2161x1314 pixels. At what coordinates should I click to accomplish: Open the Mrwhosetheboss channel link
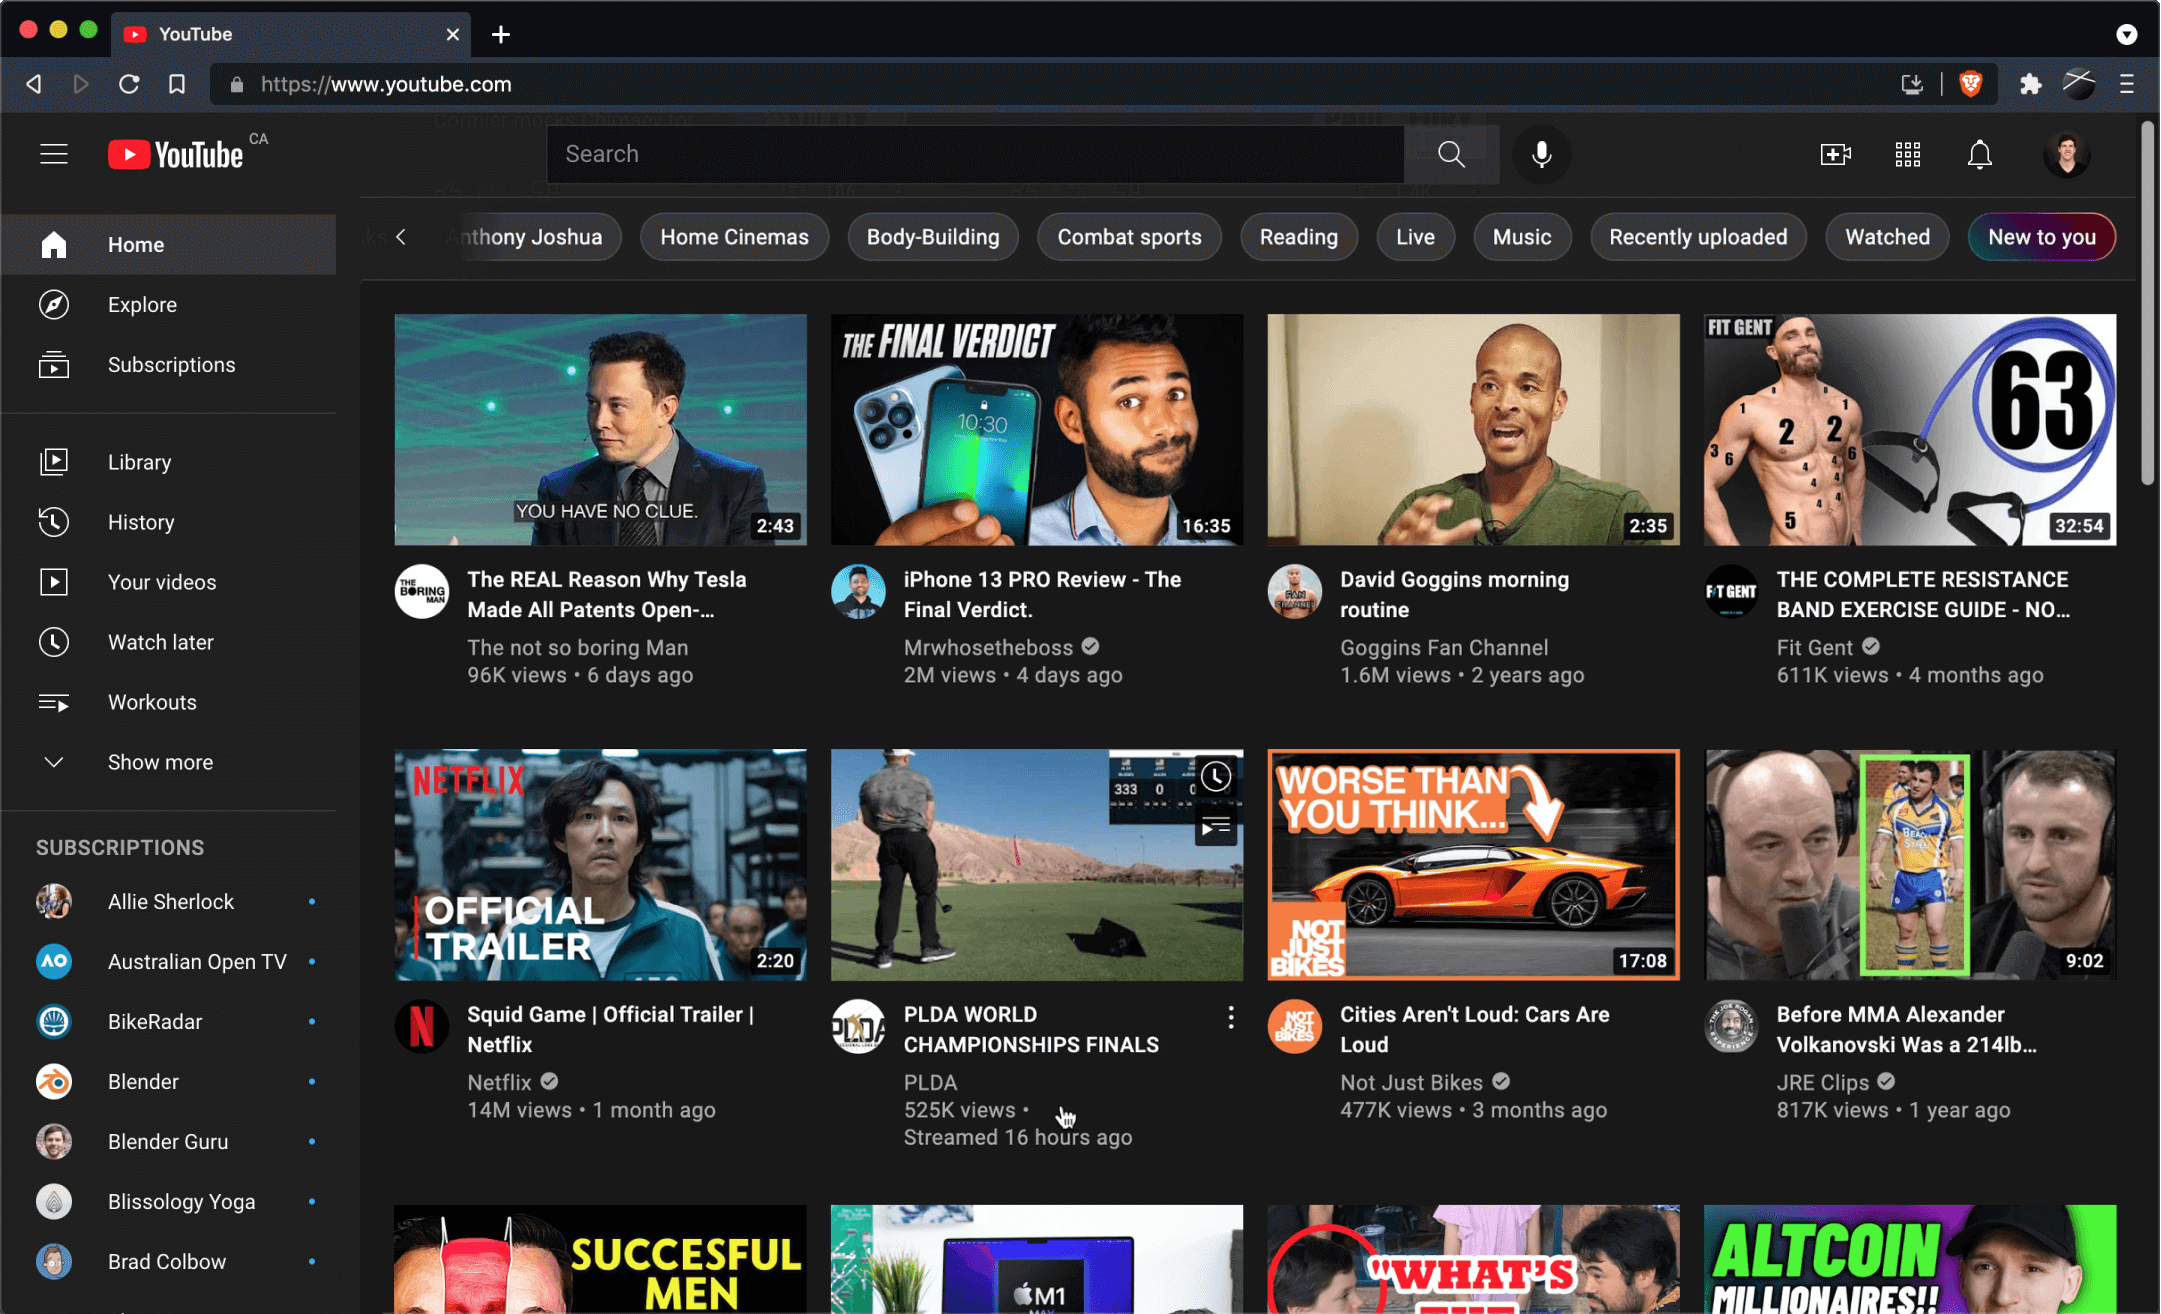[987, 648]
